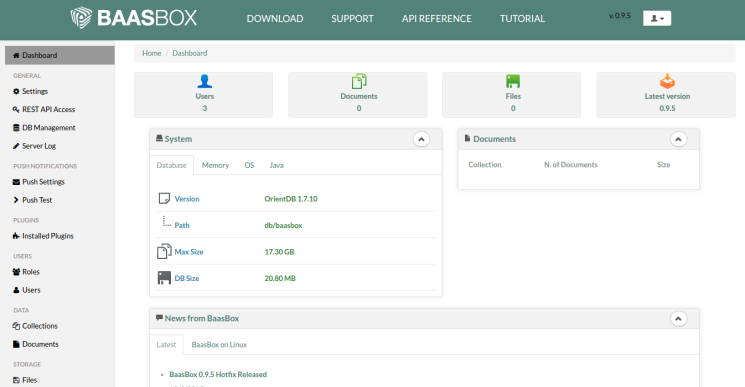
Task: Click the Users person icon in sidebar
Action: (16, 290)
